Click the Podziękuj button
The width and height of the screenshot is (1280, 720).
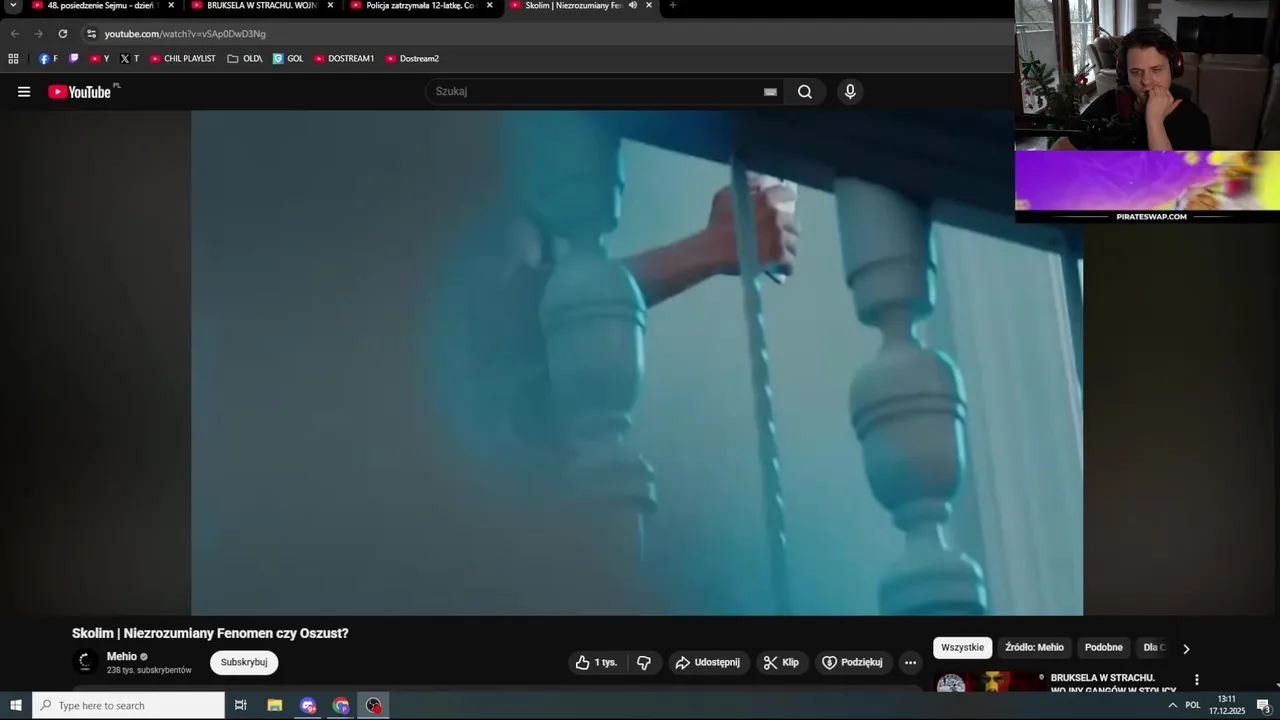point(853,662)
